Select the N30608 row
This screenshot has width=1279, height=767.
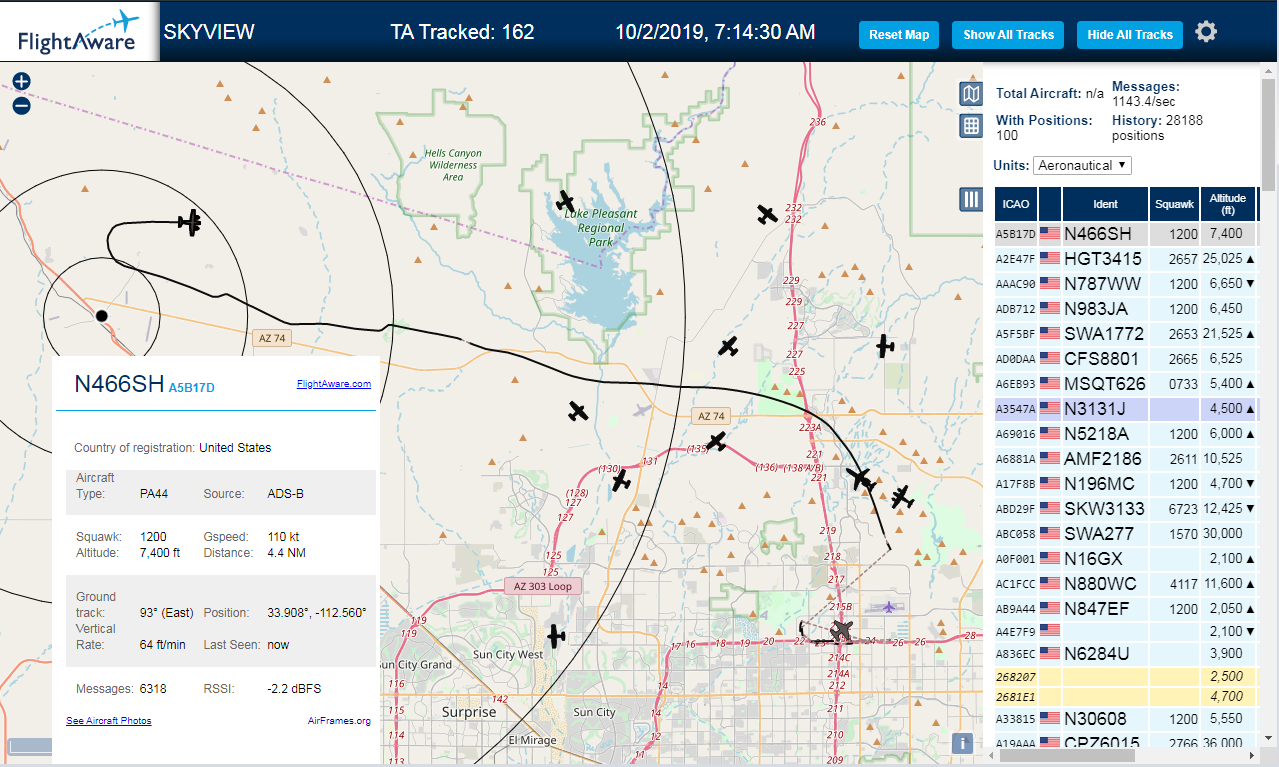[x=1127, y=719]
